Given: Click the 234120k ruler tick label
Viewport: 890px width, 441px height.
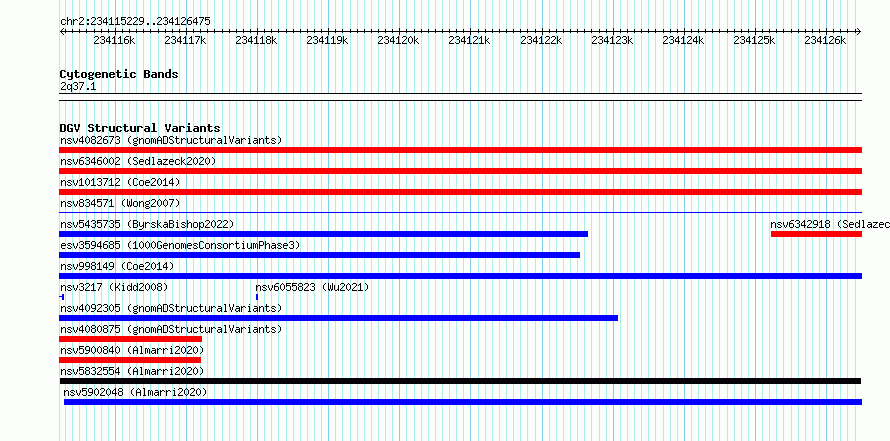Looking at the screenshot, I should point(398,40).
